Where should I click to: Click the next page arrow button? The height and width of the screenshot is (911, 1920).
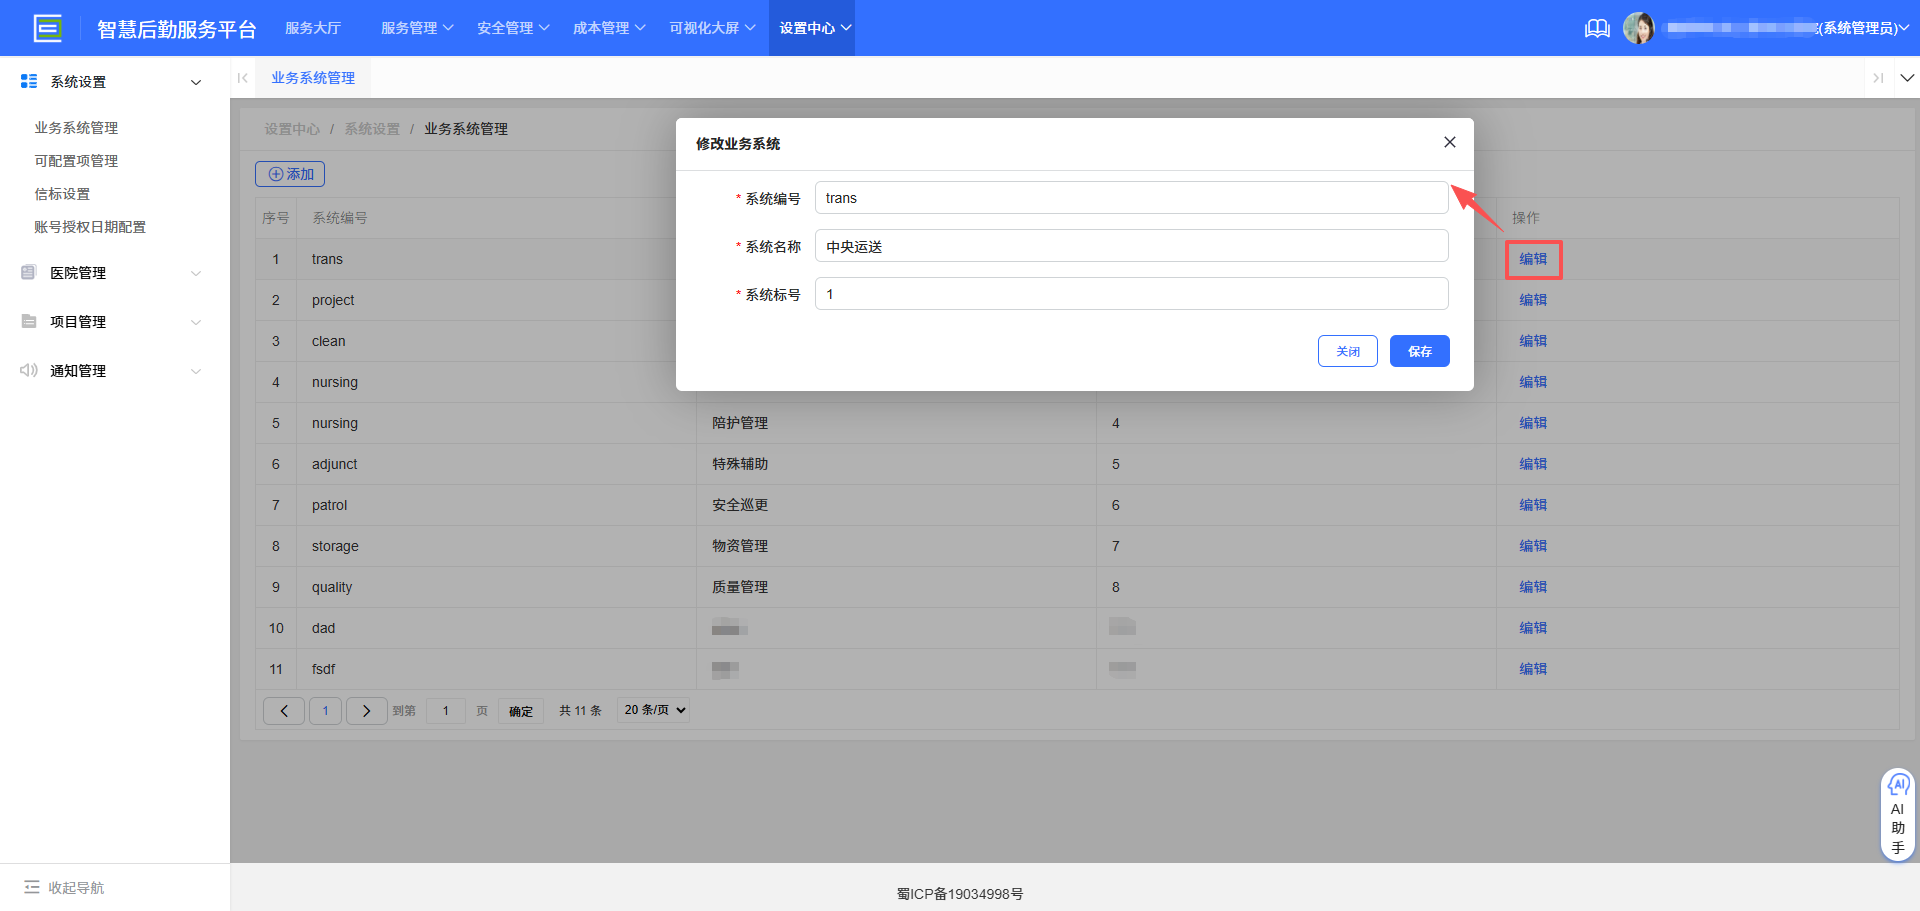366,710
